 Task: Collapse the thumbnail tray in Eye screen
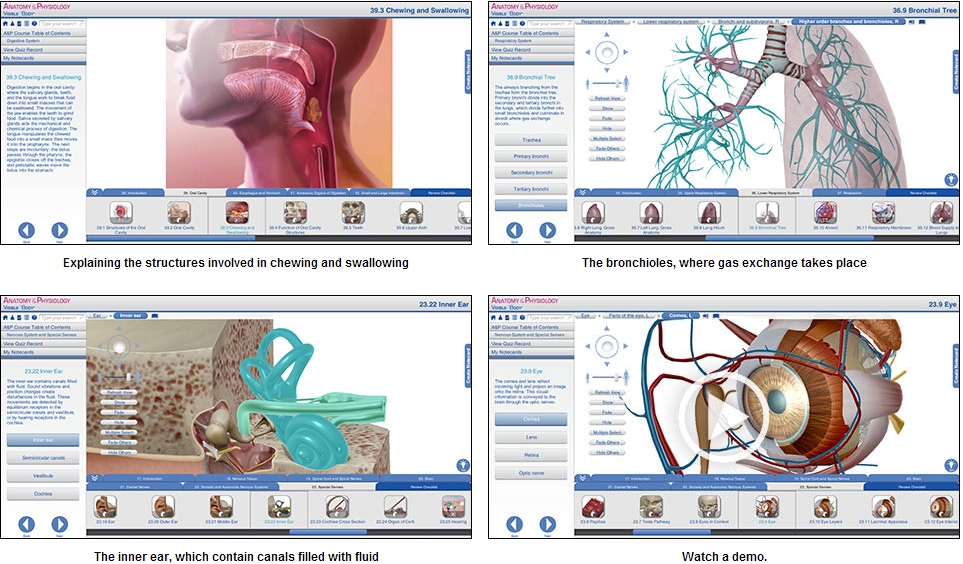point(582,478)
